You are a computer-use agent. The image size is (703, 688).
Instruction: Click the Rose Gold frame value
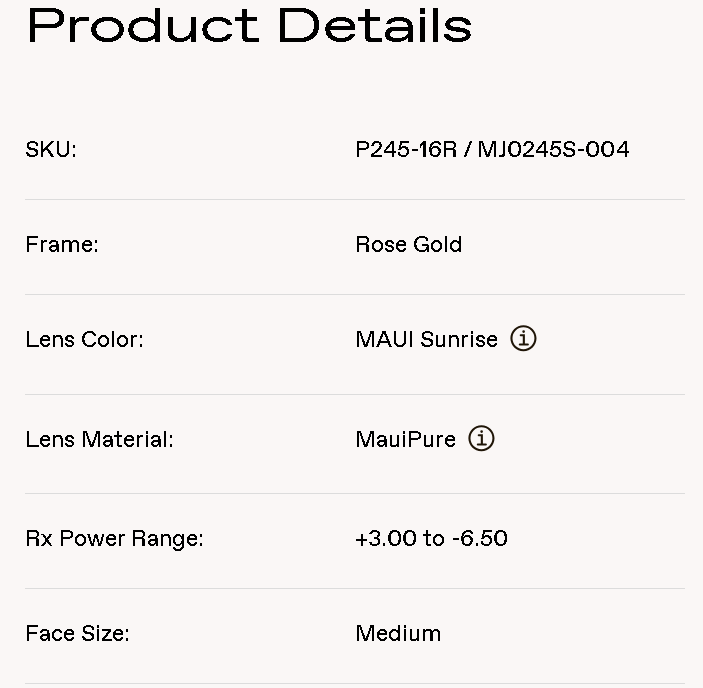pos(408,245)
